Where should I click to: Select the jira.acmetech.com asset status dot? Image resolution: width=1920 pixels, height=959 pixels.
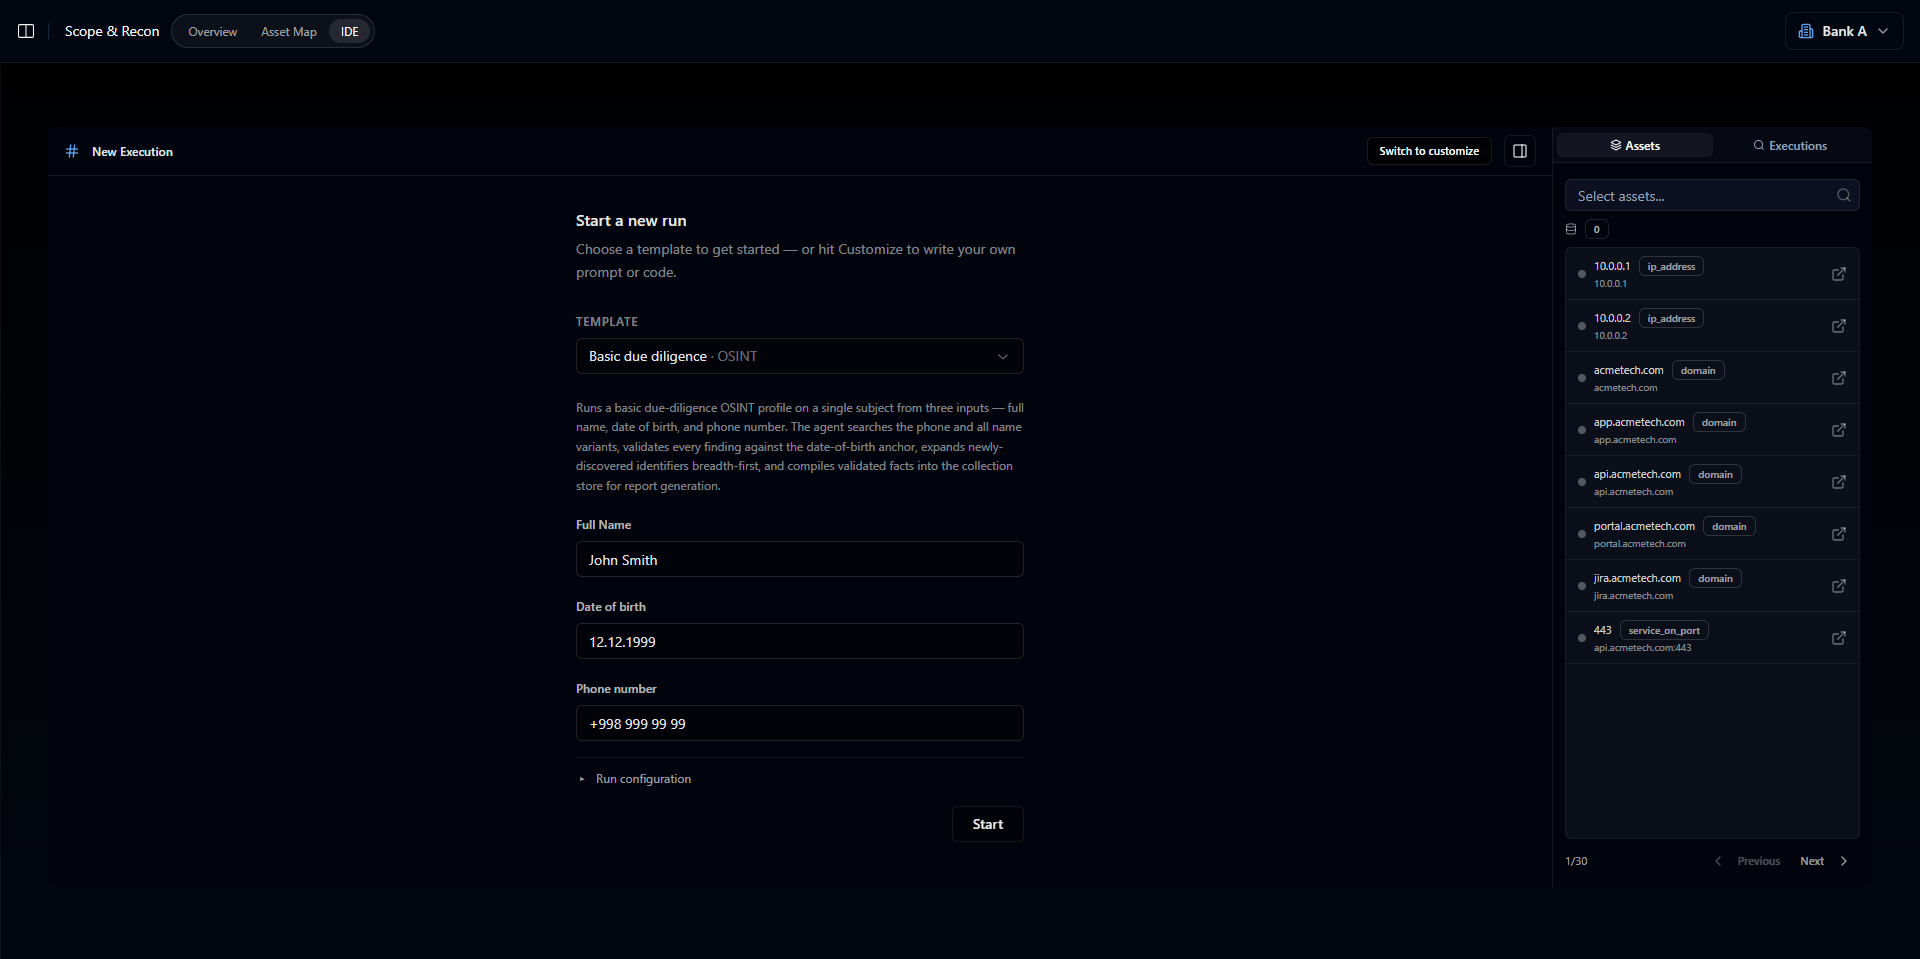pyautogui.click(x=1581, y=586)
